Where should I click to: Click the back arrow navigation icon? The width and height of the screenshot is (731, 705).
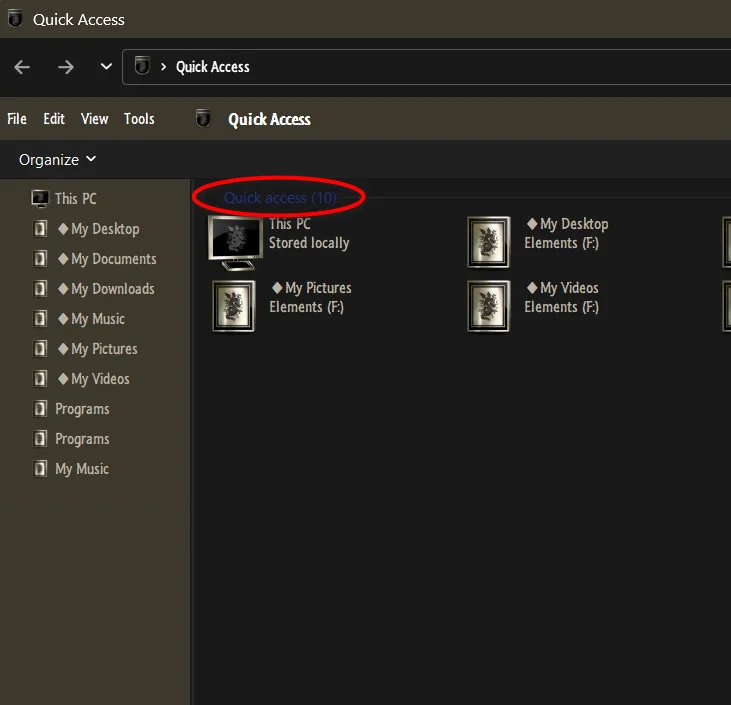(x=22, y=67)
